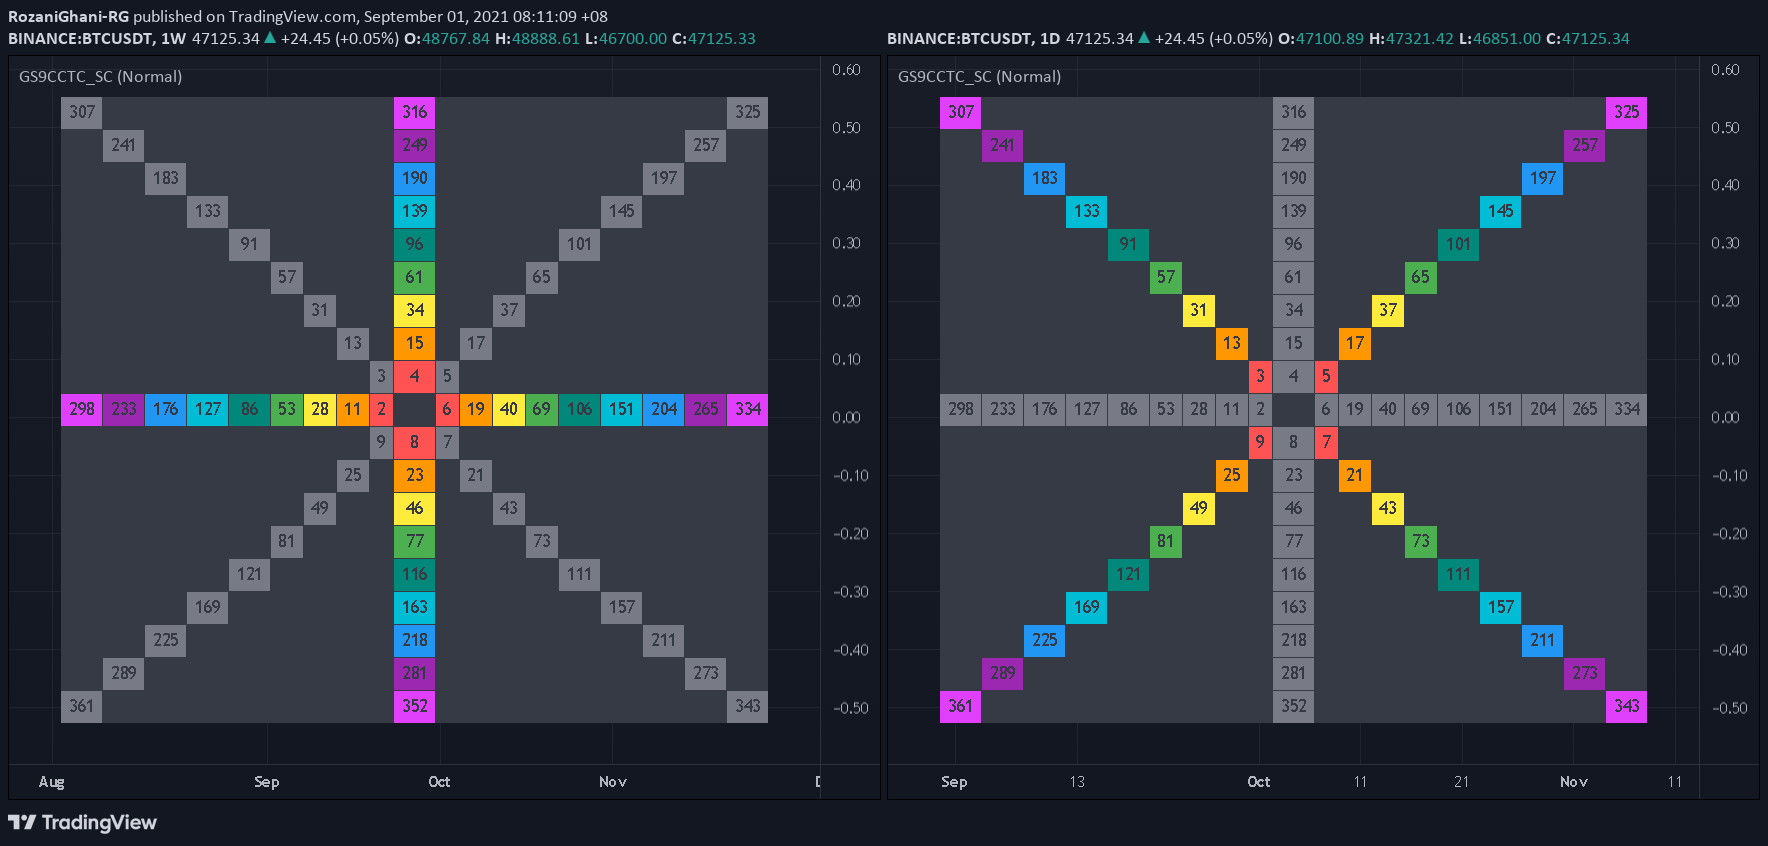Click the BINANCE:BTCUSDT, 1D symbol title
1768x846 pixels.
coord(973,38)
